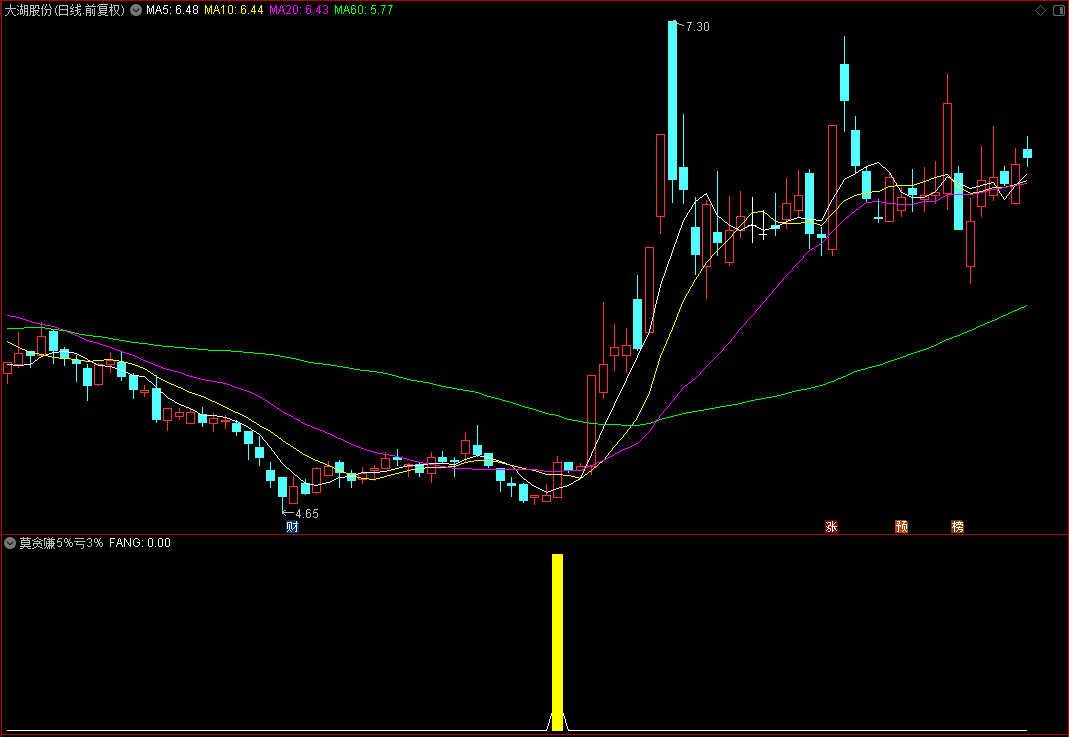The height and width of the screenshot is (737, 1069).
Task: Select the MA20: 6.43 indicator label
Action: point(299,10)
